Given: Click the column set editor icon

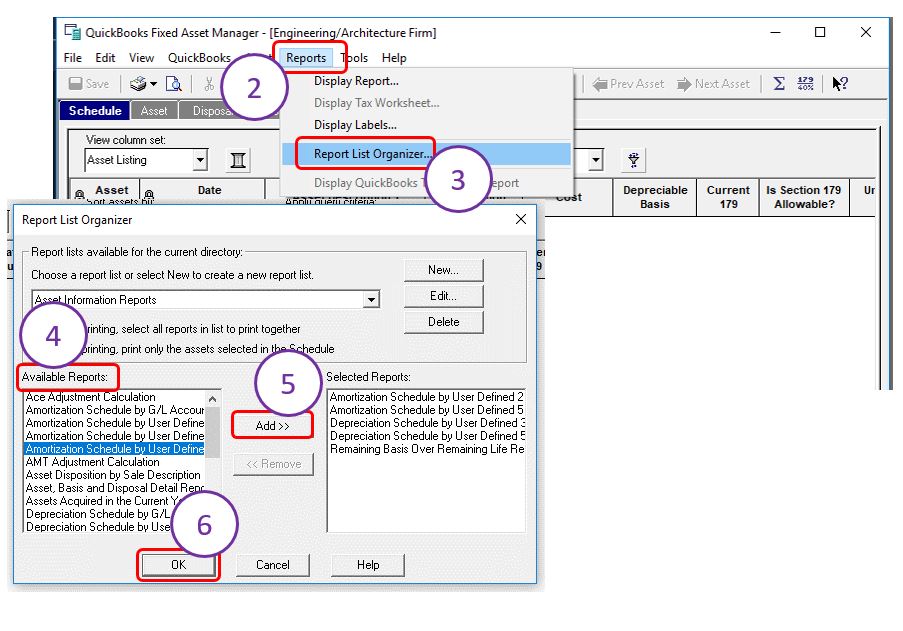Looking at the screenshot, I should (238, 160).
